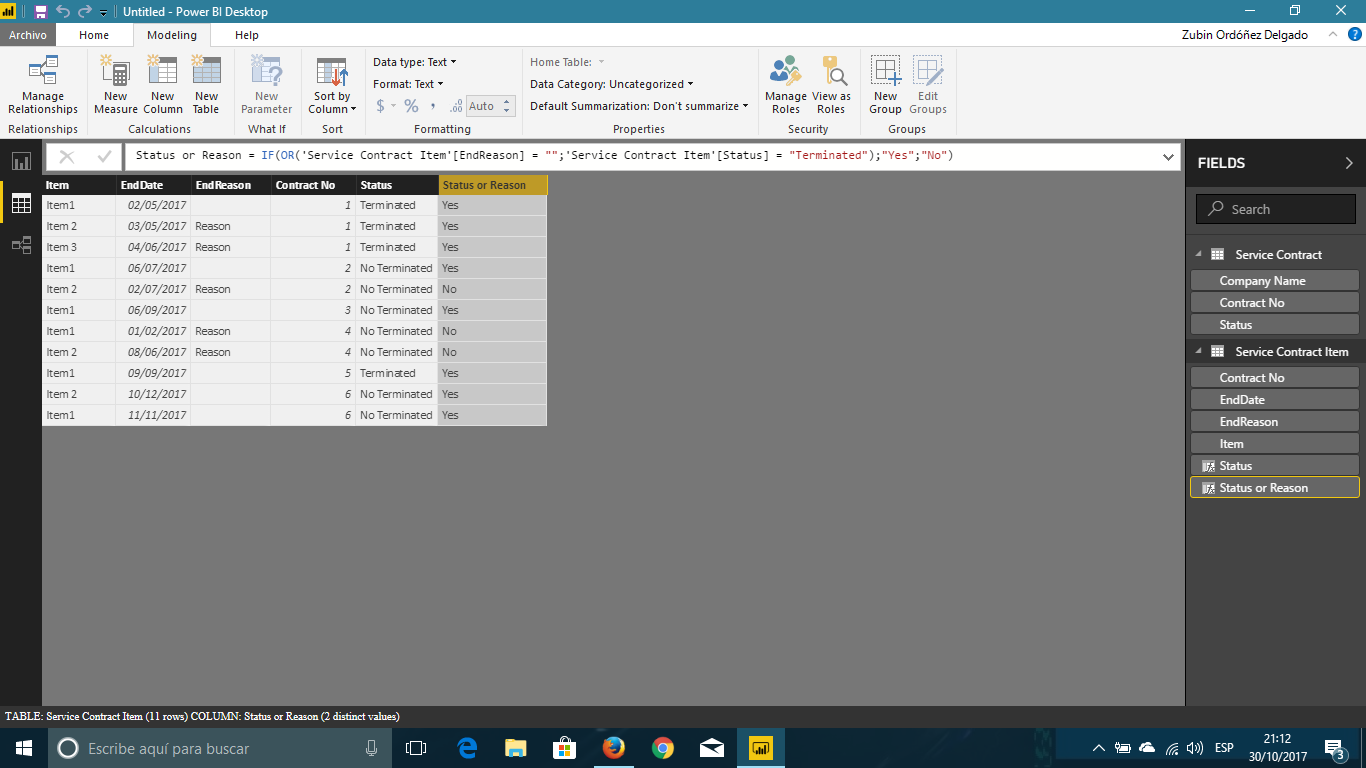The height and width of the screenshot is (768, 1366).
Task: Collapse Service Contract Item table in Fields
Action: [x=1199, y=351]
